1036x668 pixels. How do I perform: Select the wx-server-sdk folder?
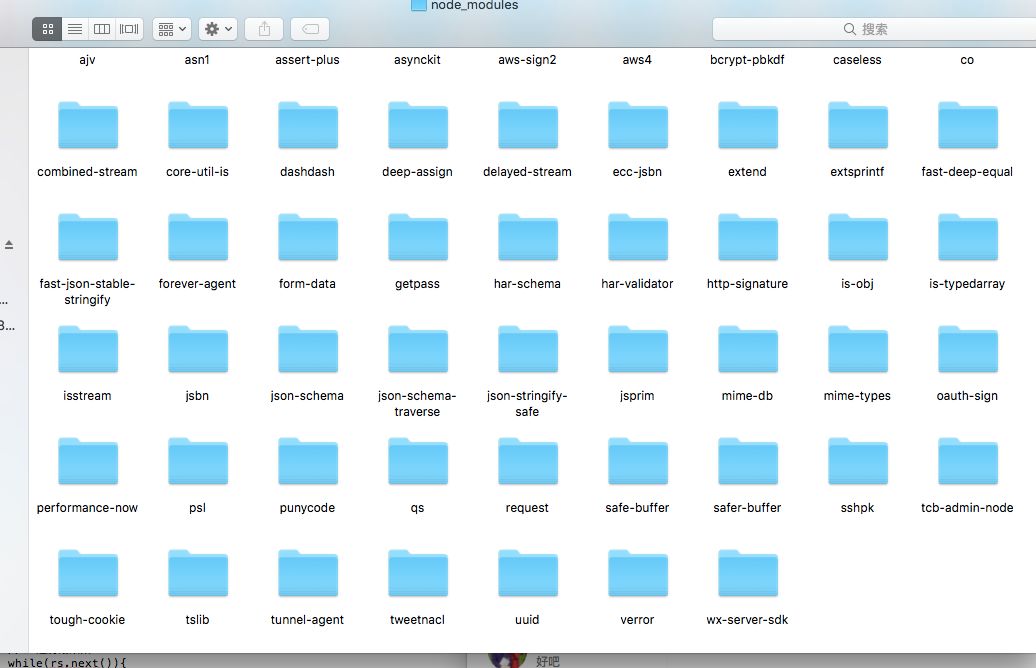[x=748, y=573]
